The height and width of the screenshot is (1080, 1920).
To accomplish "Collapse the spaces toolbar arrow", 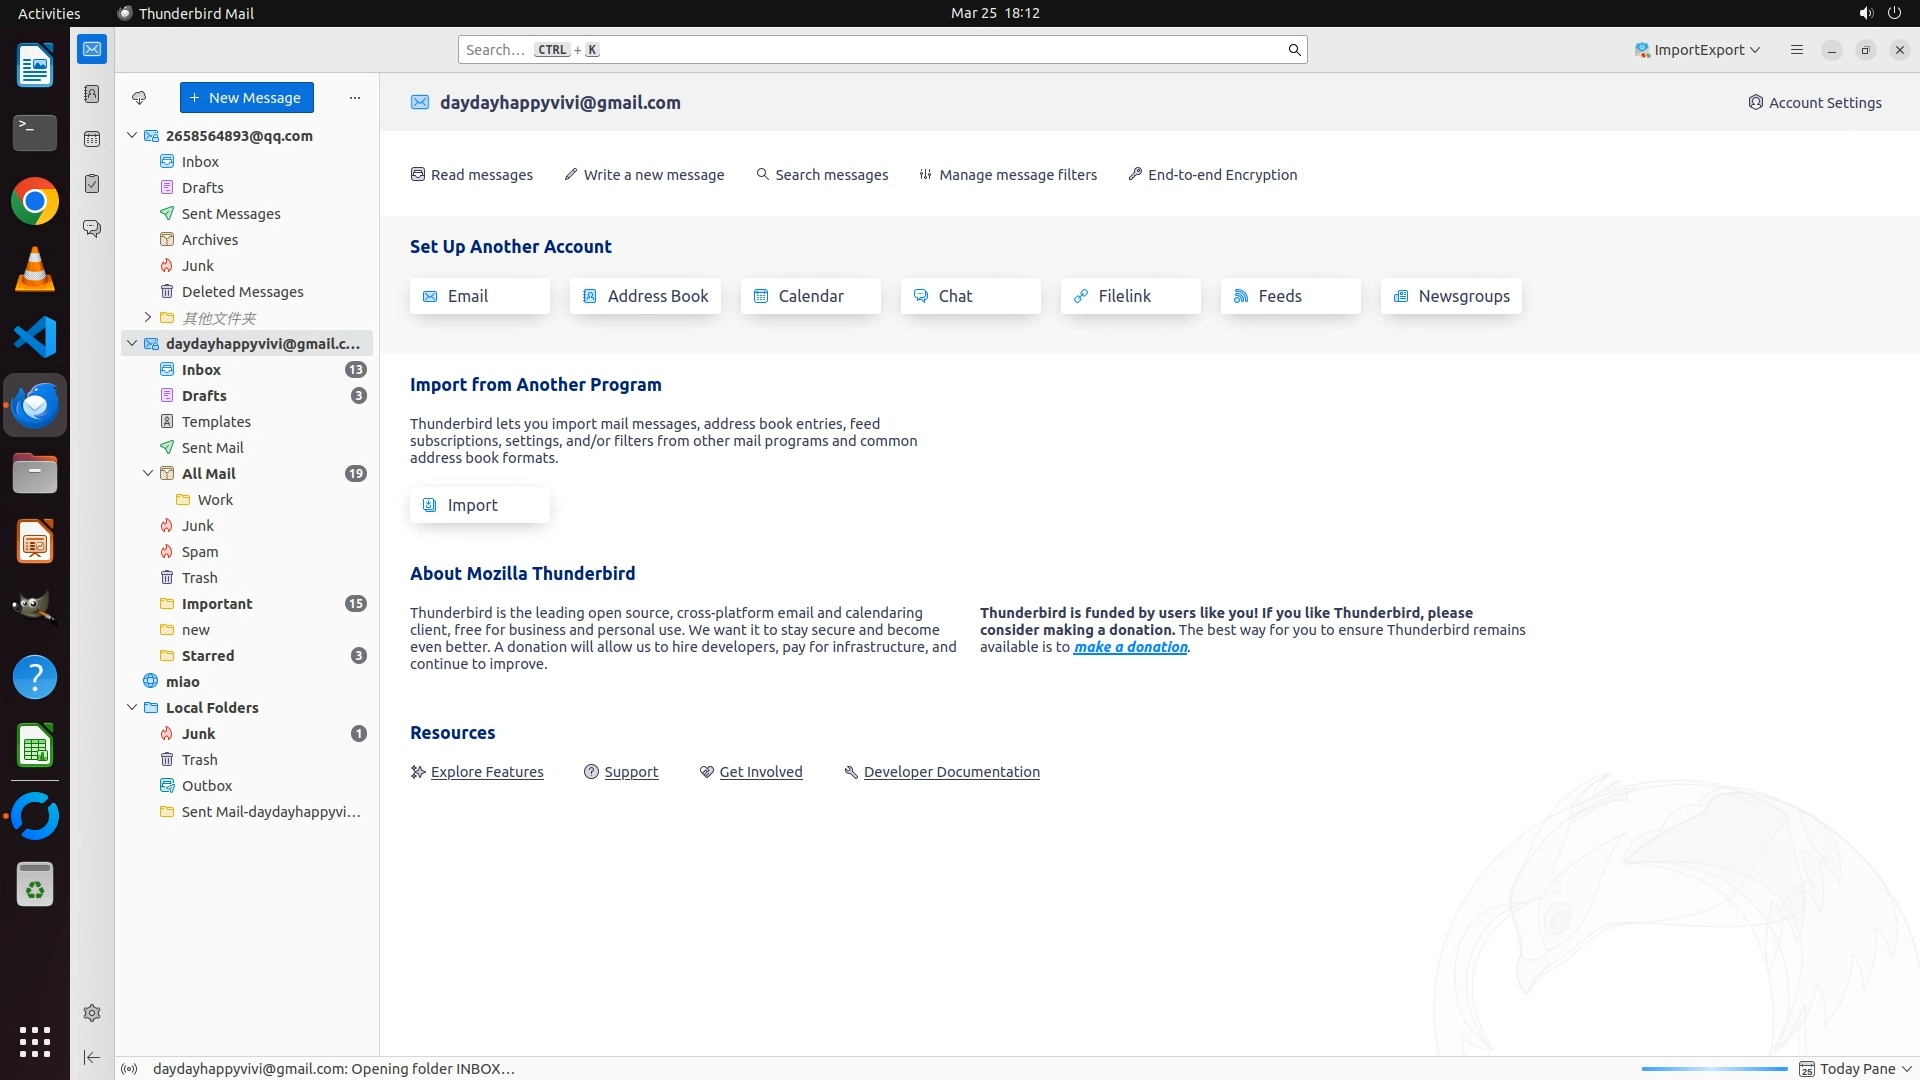I will pyautogui.click(x=92, y=1057).
